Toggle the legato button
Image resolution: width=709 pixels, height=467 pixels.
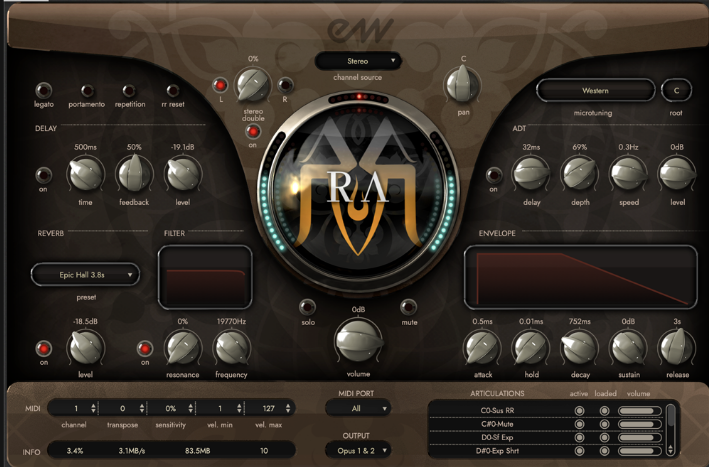point(44,89)
